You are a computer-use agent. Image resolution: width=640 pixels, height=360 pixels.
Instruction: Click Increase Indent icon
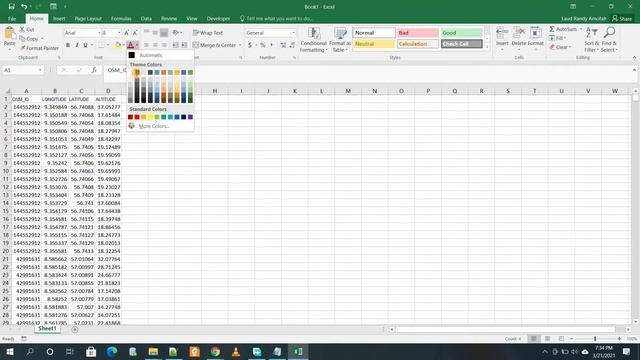pyautogui.click(x=184, y=45)
